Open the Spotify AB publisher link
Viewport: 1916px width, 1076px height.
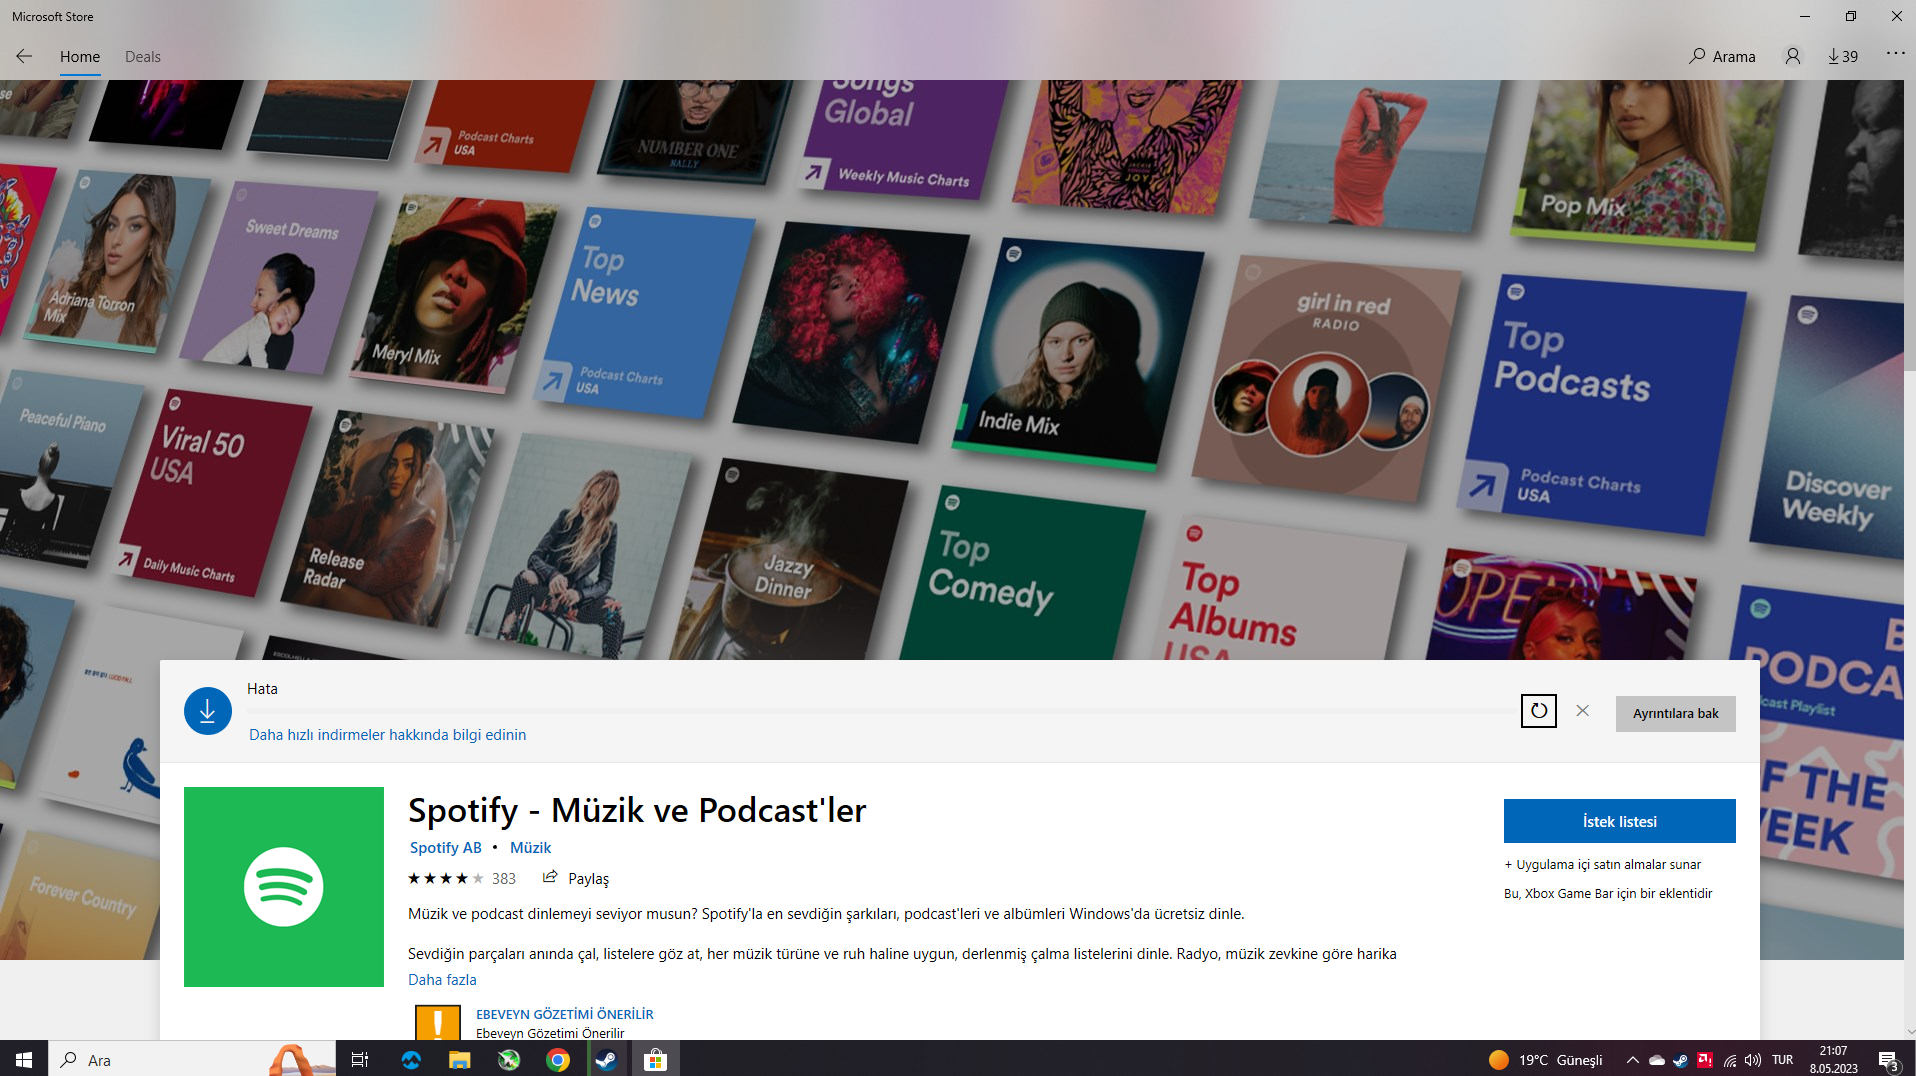[446, 848]
